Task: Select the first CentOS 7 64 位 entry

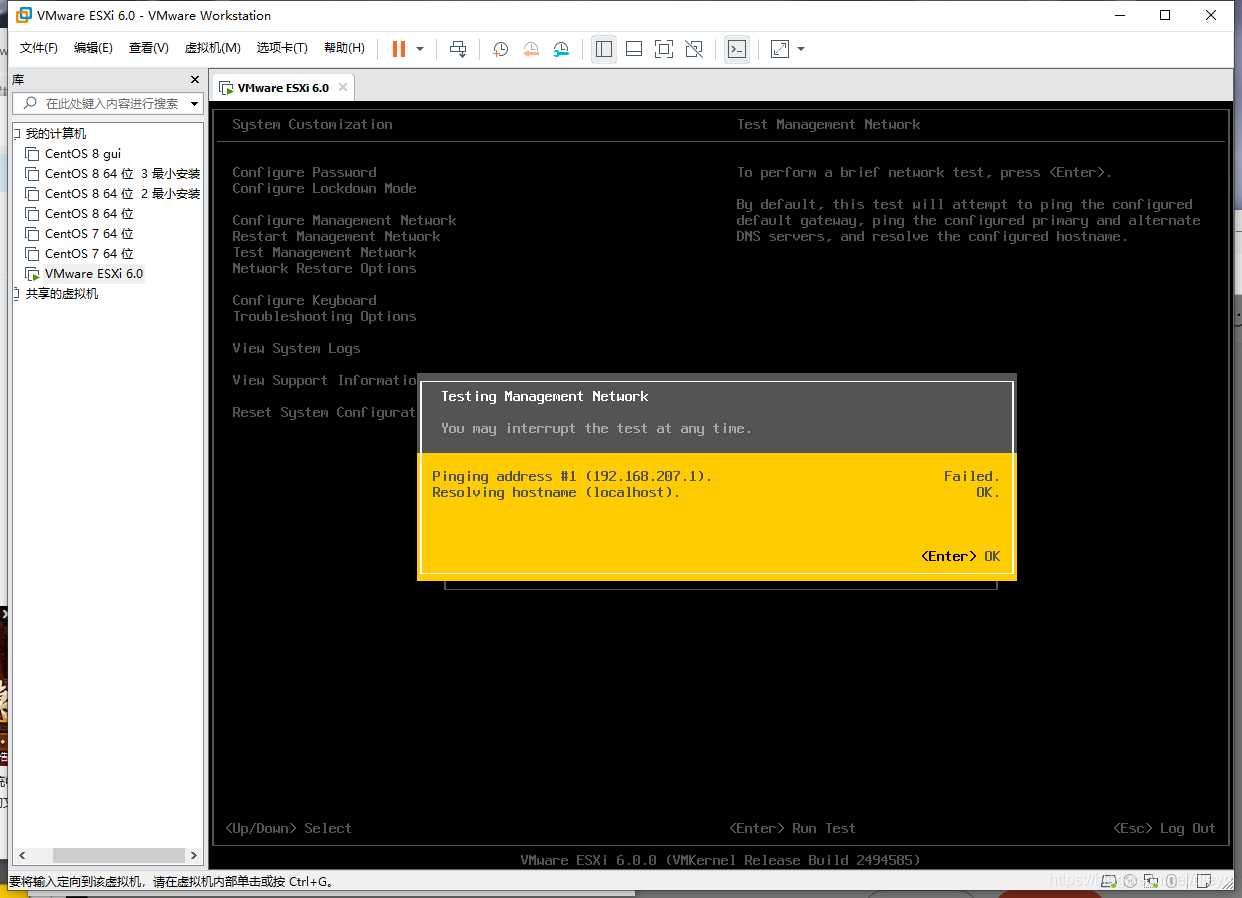Action: [x=89, y=234]
